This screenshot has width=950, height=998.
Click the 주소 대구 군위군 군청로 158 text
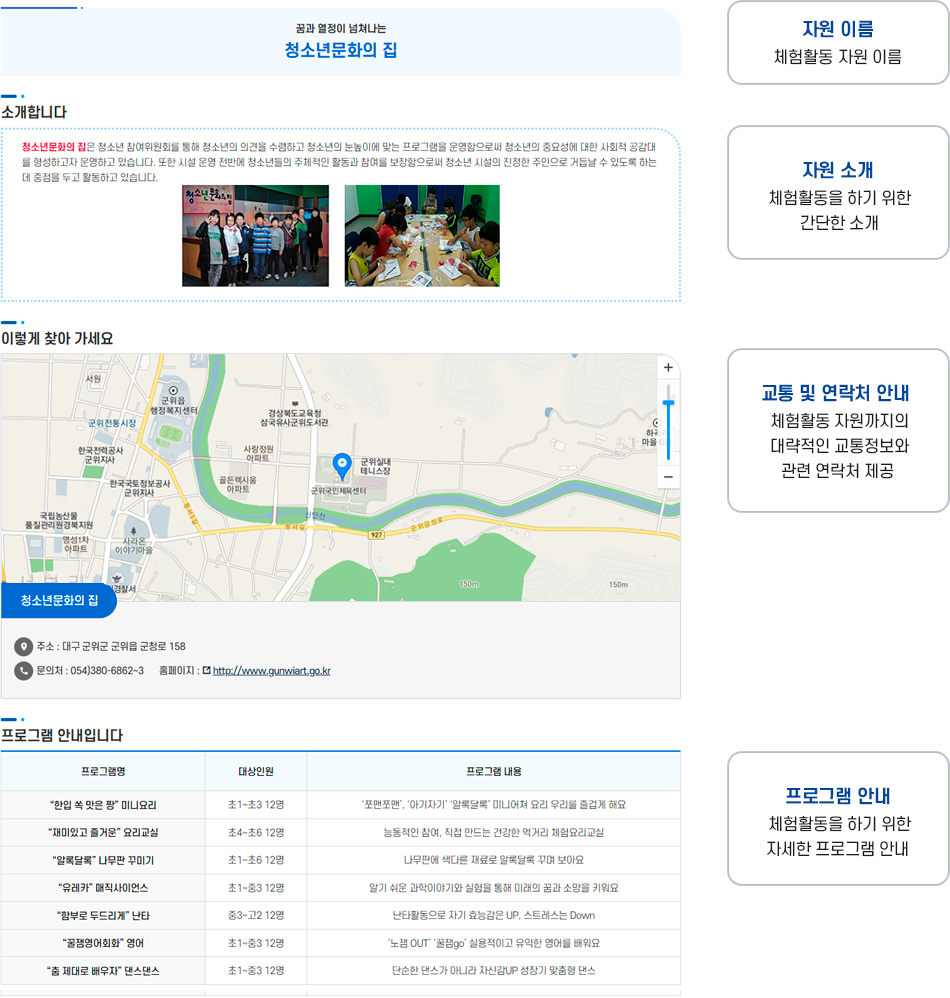(x=111, y=647)
